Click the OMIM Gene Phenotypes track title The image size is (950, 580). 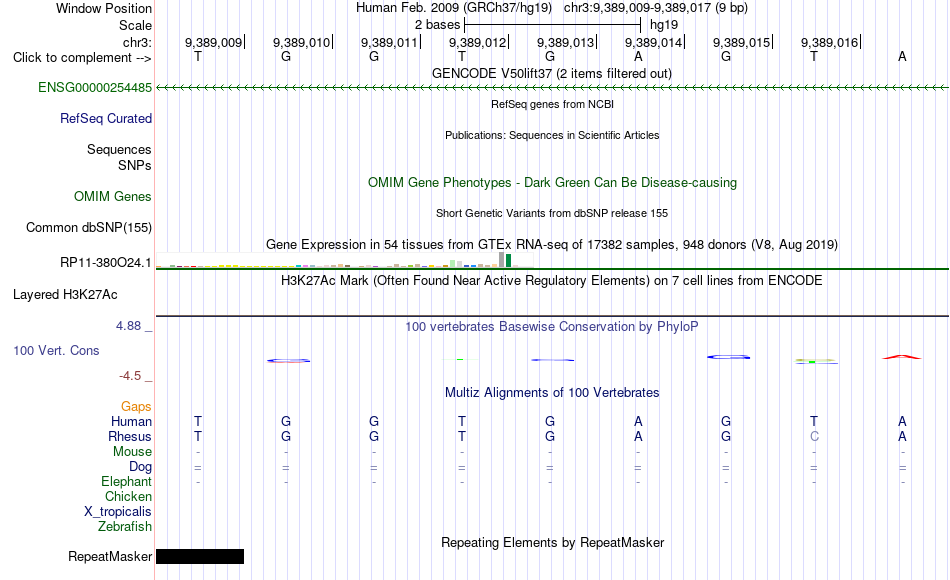click(552, 182)
